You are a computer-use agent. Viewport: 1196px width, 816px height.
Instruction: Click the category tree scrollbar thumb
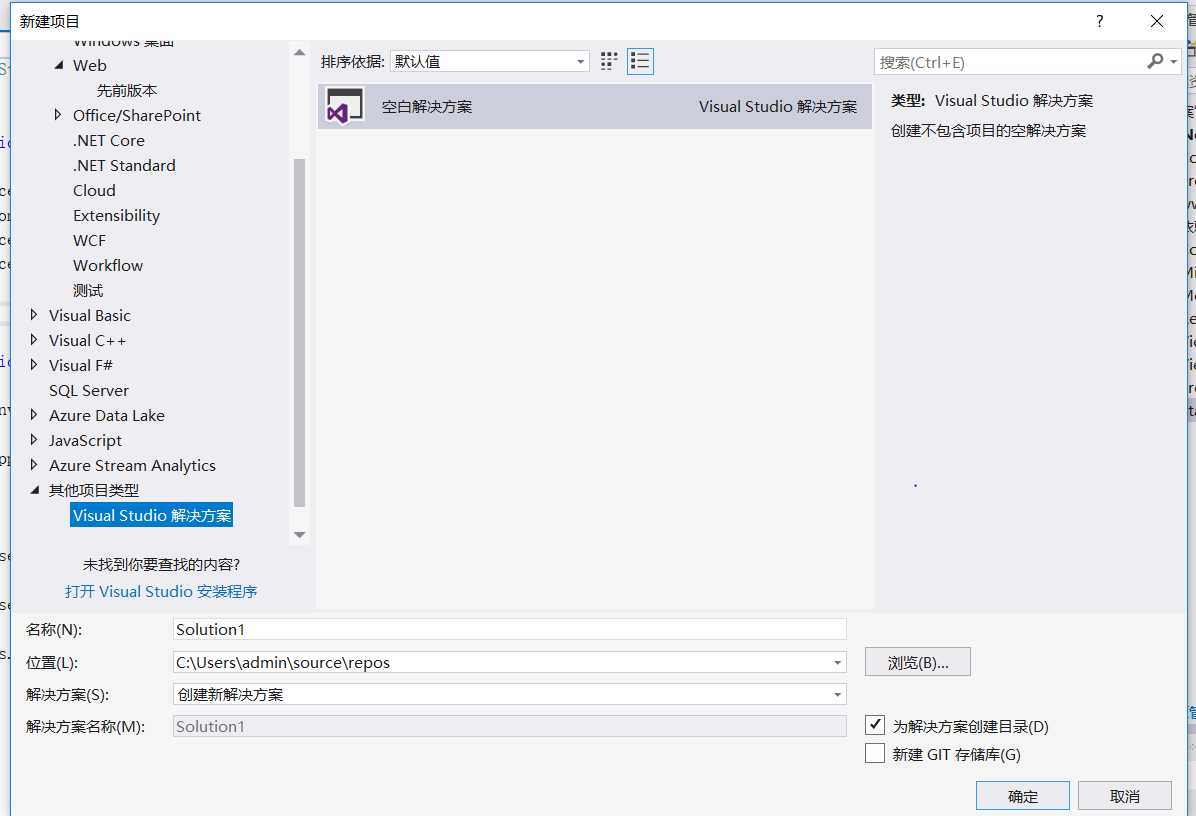pyautogui.click(x=300, y=333)
